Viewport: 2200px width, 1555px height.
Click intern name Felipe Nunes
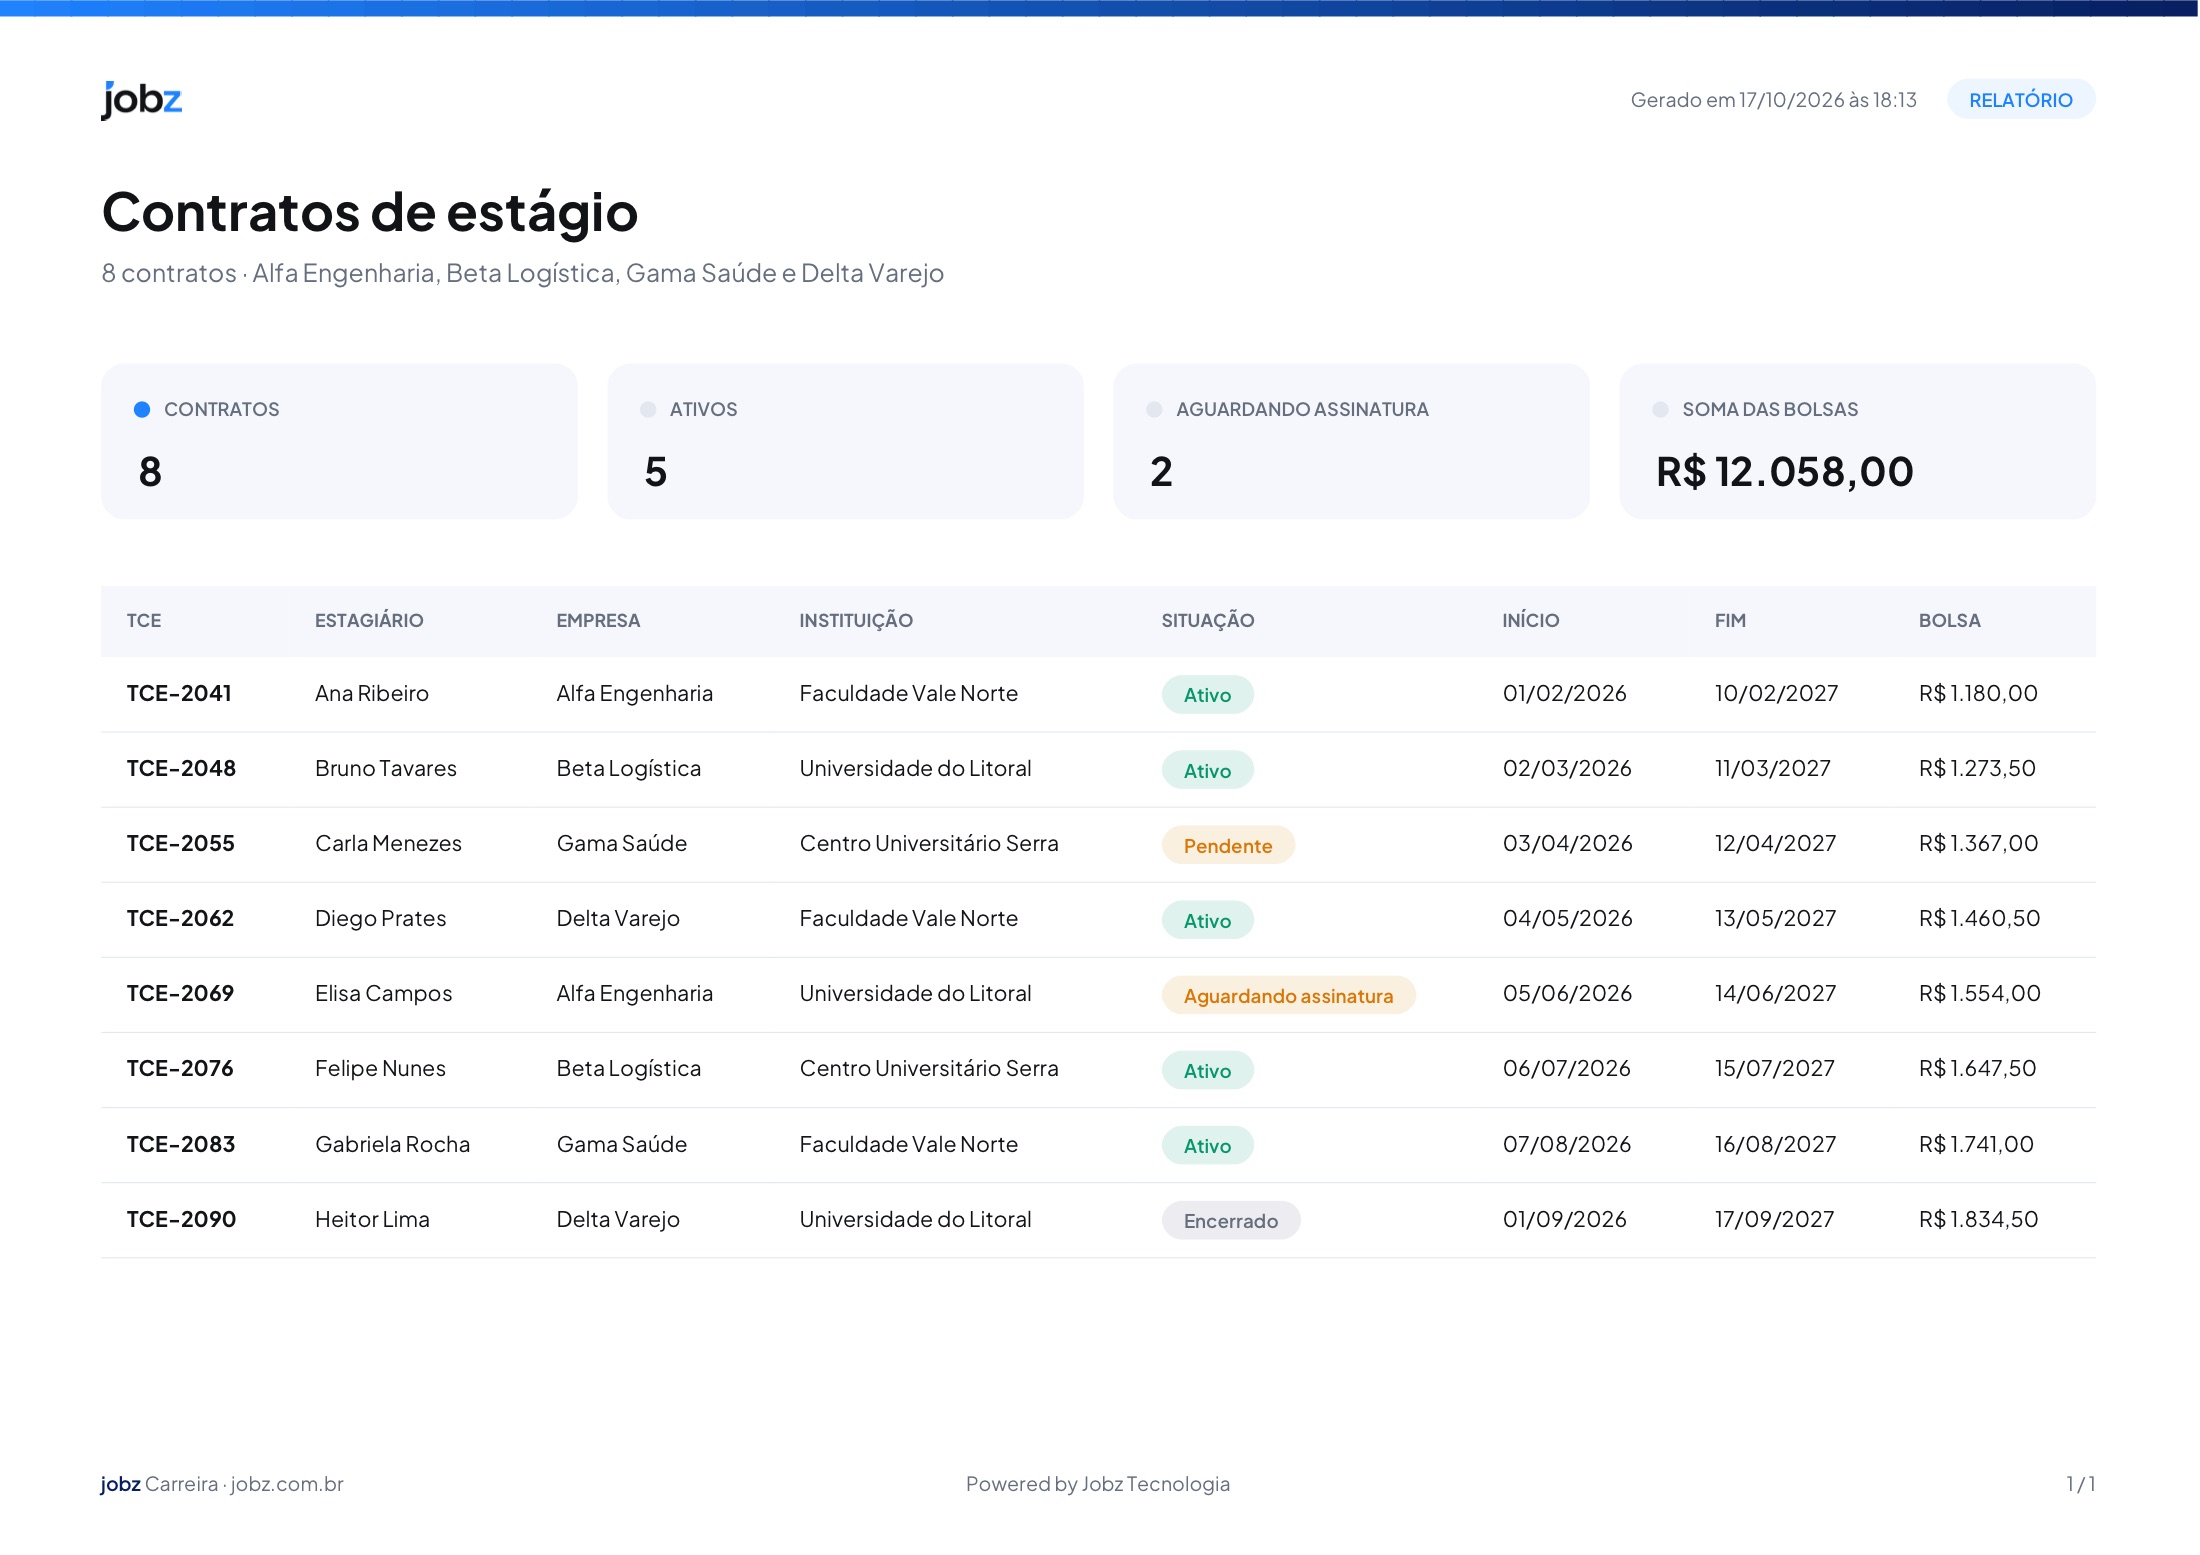pyautogui.click(x=380, y=1069)
